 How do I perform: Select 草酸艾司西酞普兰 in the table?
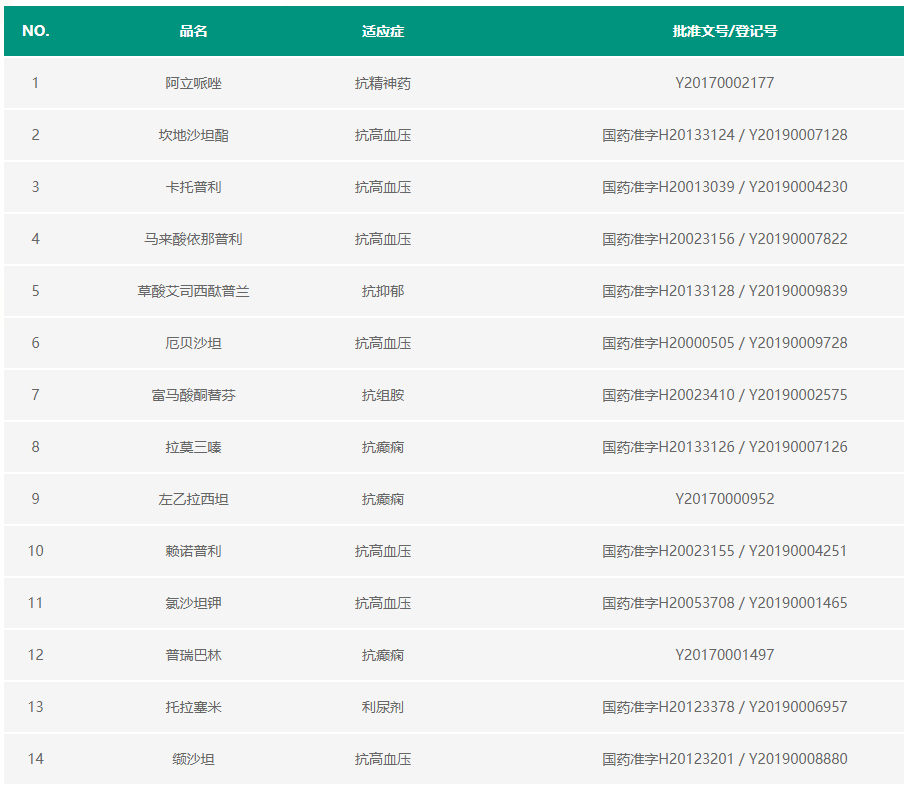193,291
